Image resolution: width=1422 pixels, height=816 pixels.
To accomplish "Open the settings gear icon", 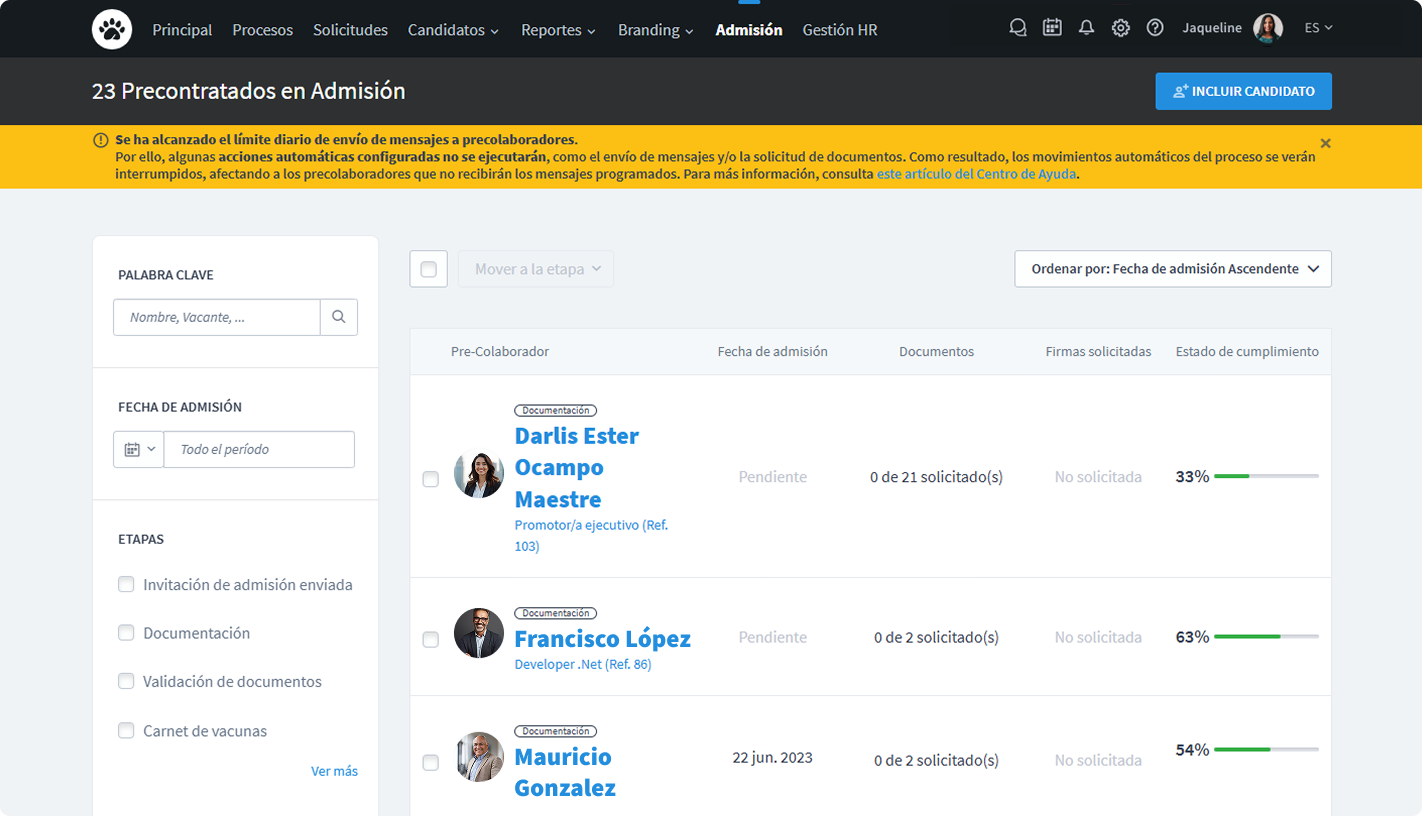I will coord(1121,28).
